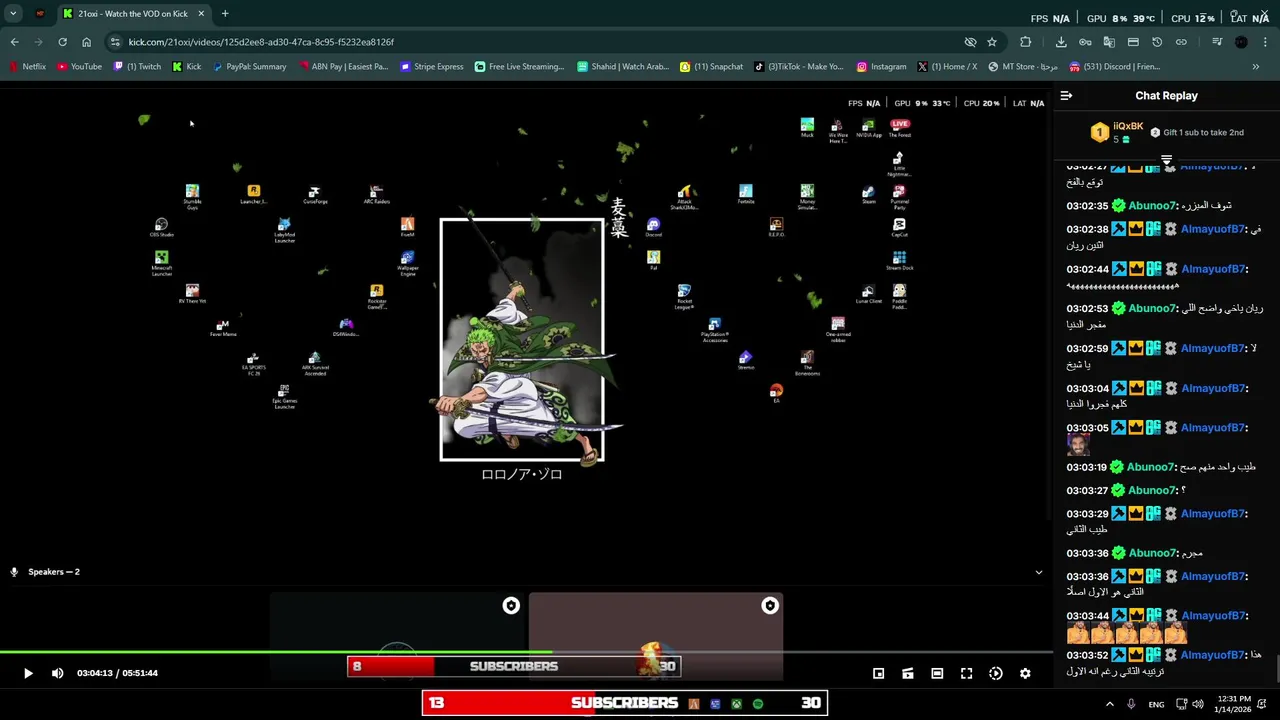Open the video player settings gear
This screenshot has width=1280, height=720.
[x=1025, y=674]
